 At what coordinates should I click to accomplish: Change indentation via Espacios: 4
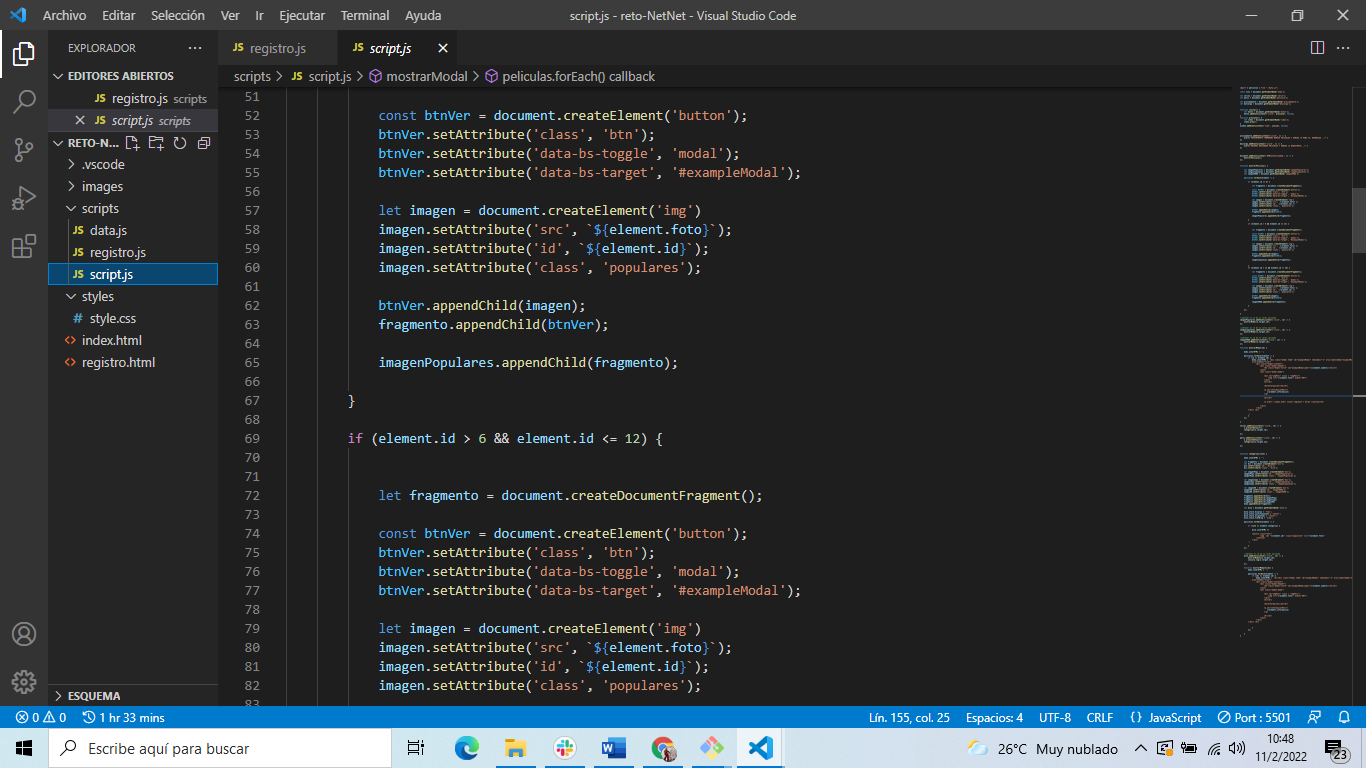coord(994,717)
